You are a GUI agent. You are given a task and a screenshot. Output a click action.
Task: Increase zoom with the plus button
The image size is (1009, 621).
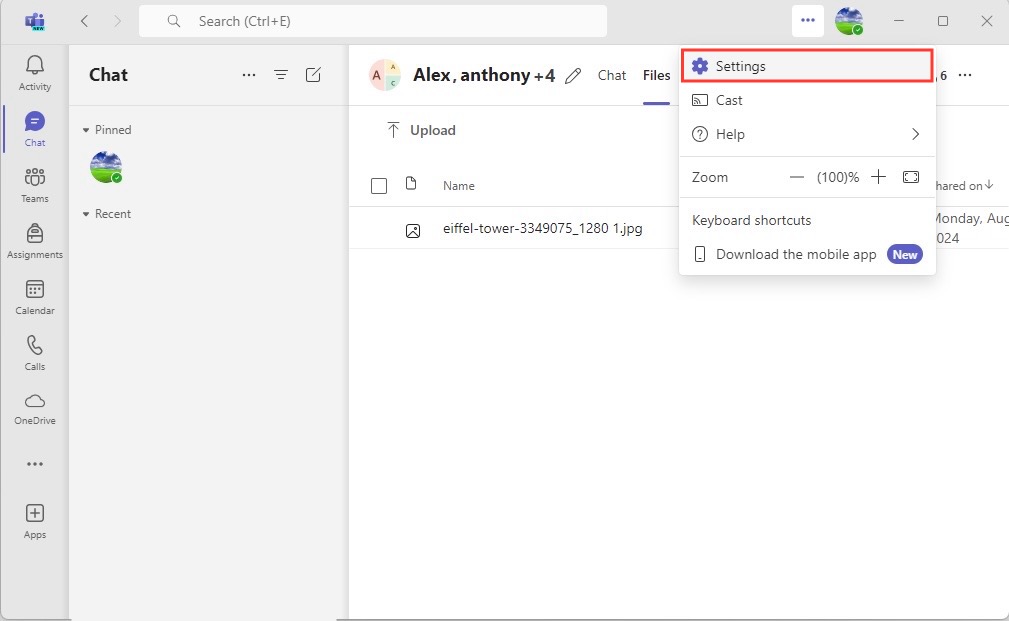point(878,177)
